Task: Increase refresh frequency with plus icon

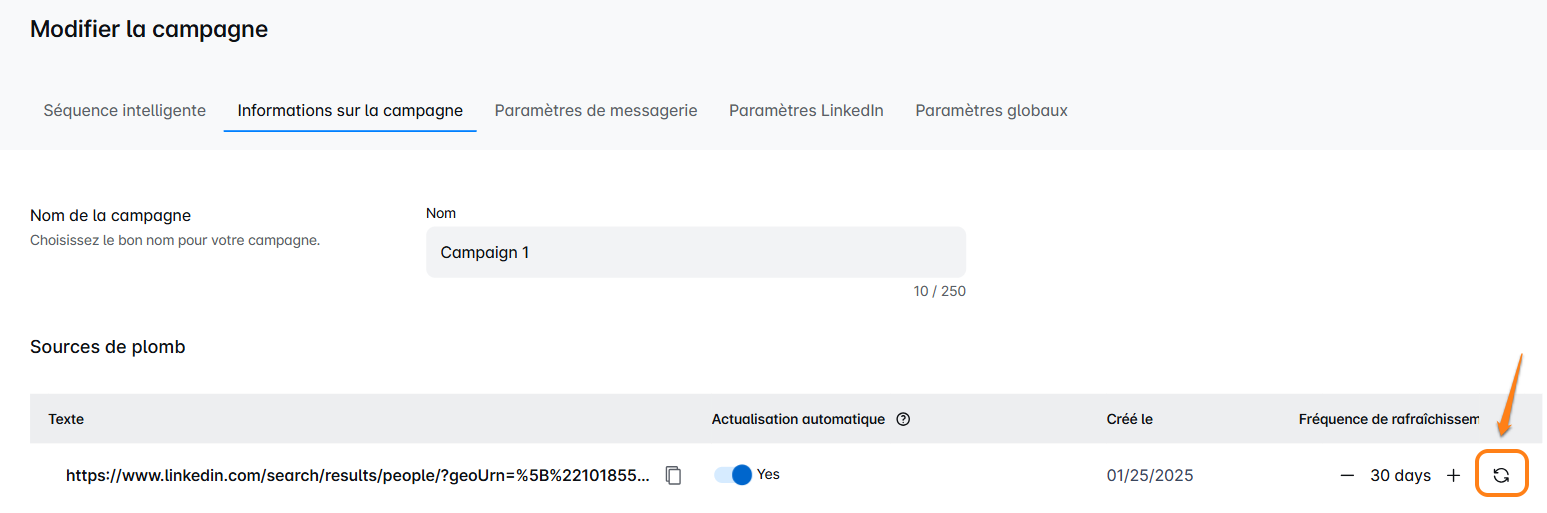Action: tap(1454, 476)
